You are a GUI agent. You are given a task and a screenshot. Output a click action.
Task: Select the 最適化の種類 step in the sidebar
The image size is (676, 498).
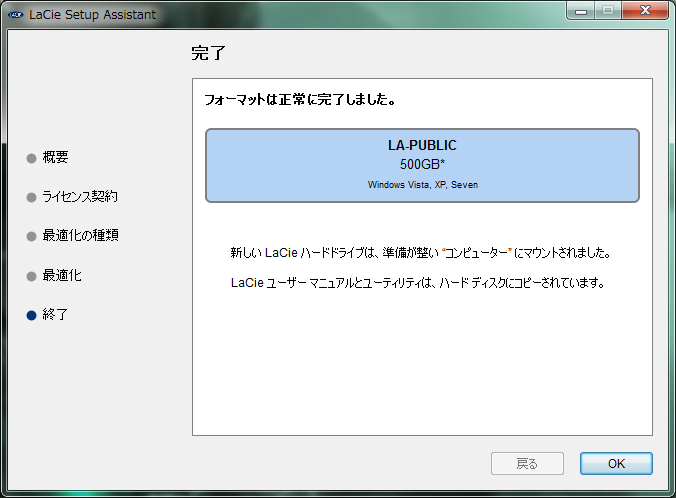pos(80,235)
